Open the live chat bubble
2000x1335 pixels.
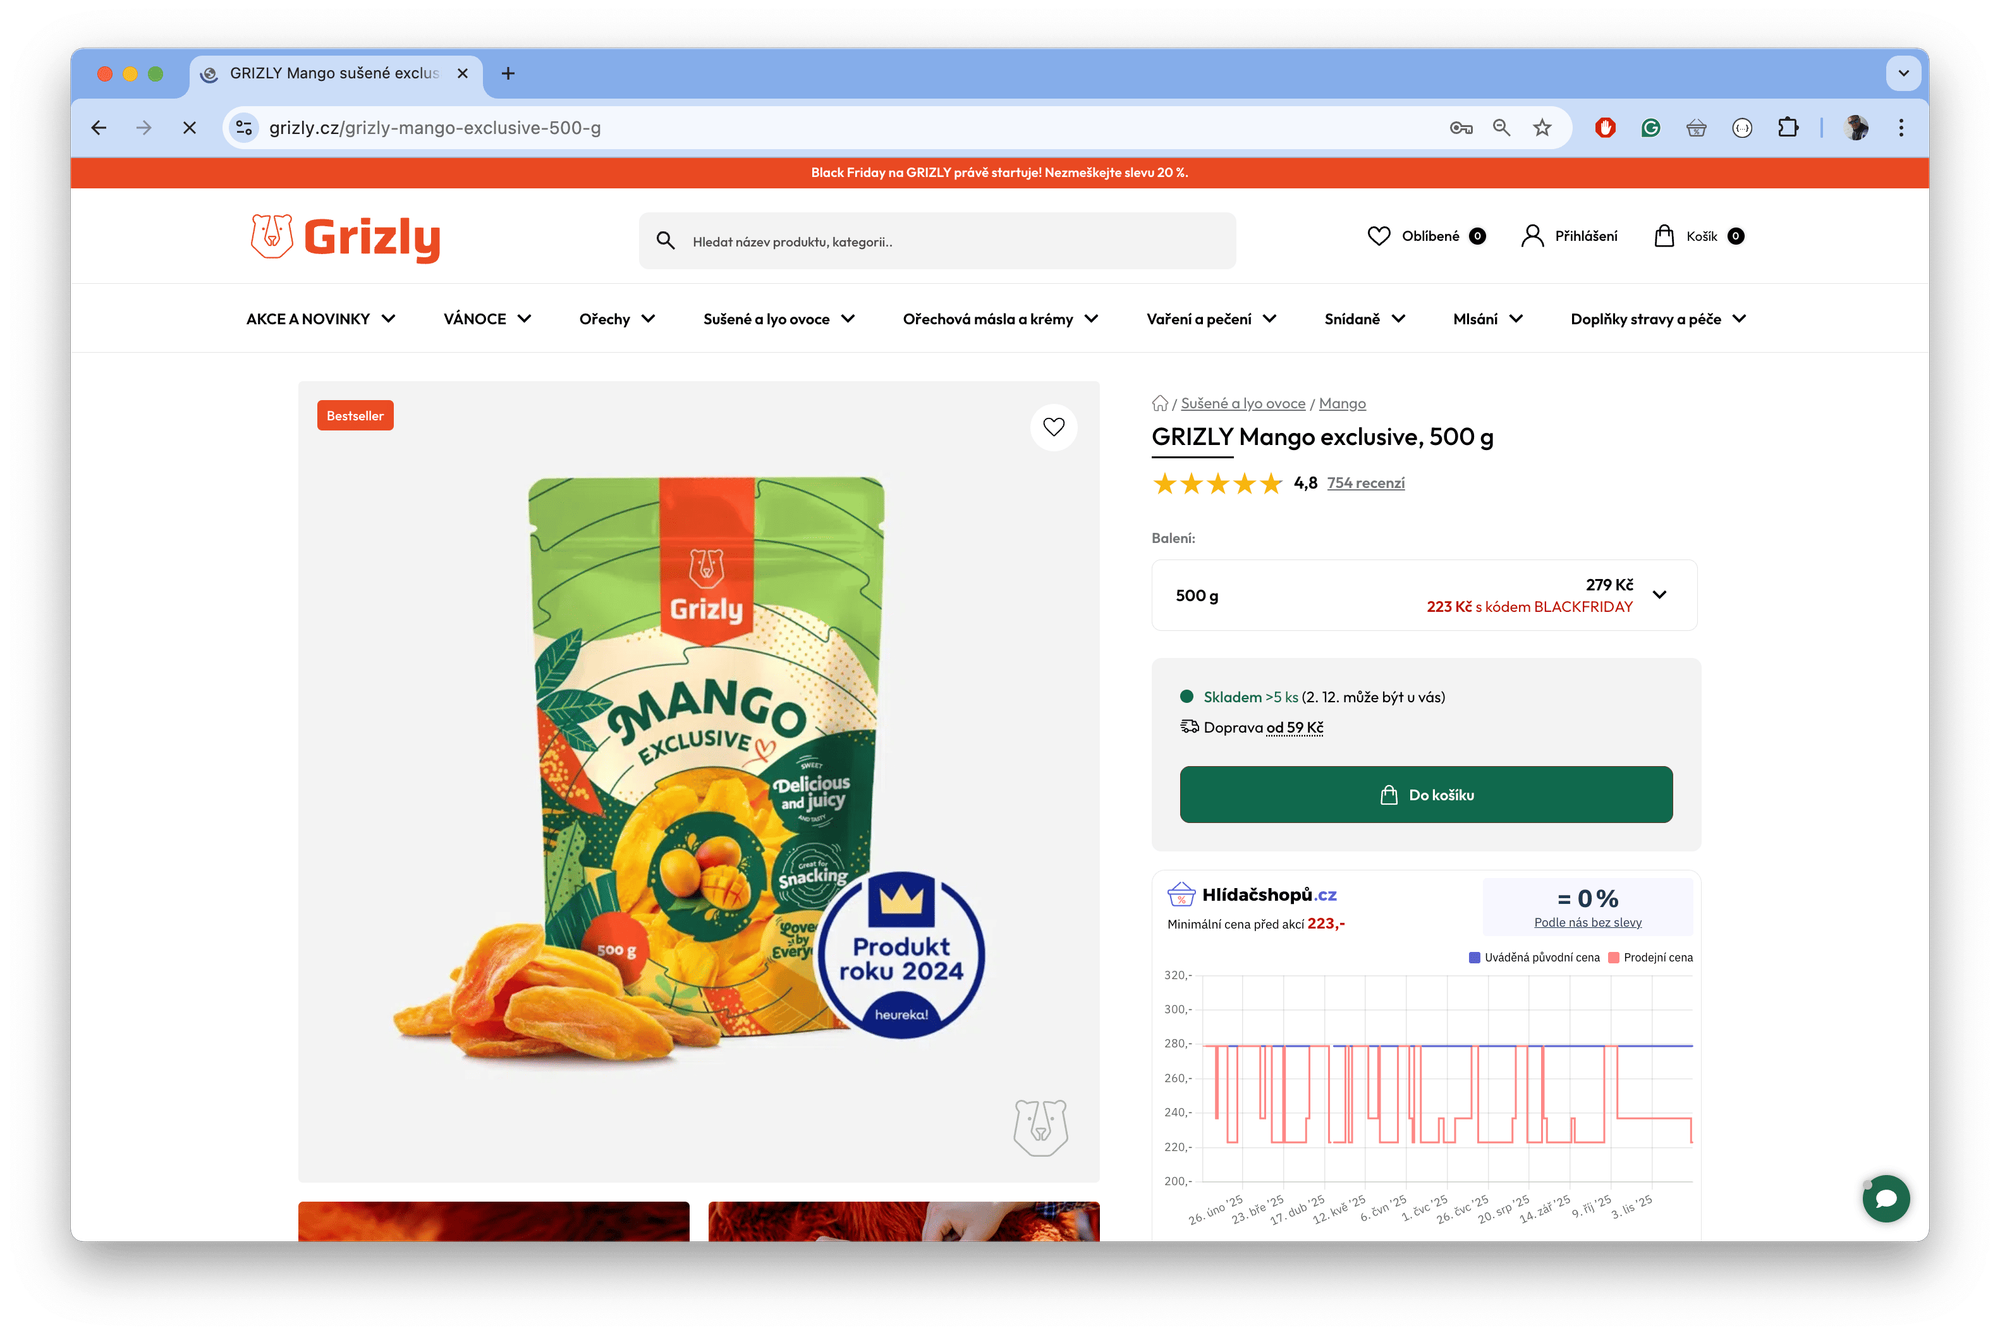tap(1886, 1198)
